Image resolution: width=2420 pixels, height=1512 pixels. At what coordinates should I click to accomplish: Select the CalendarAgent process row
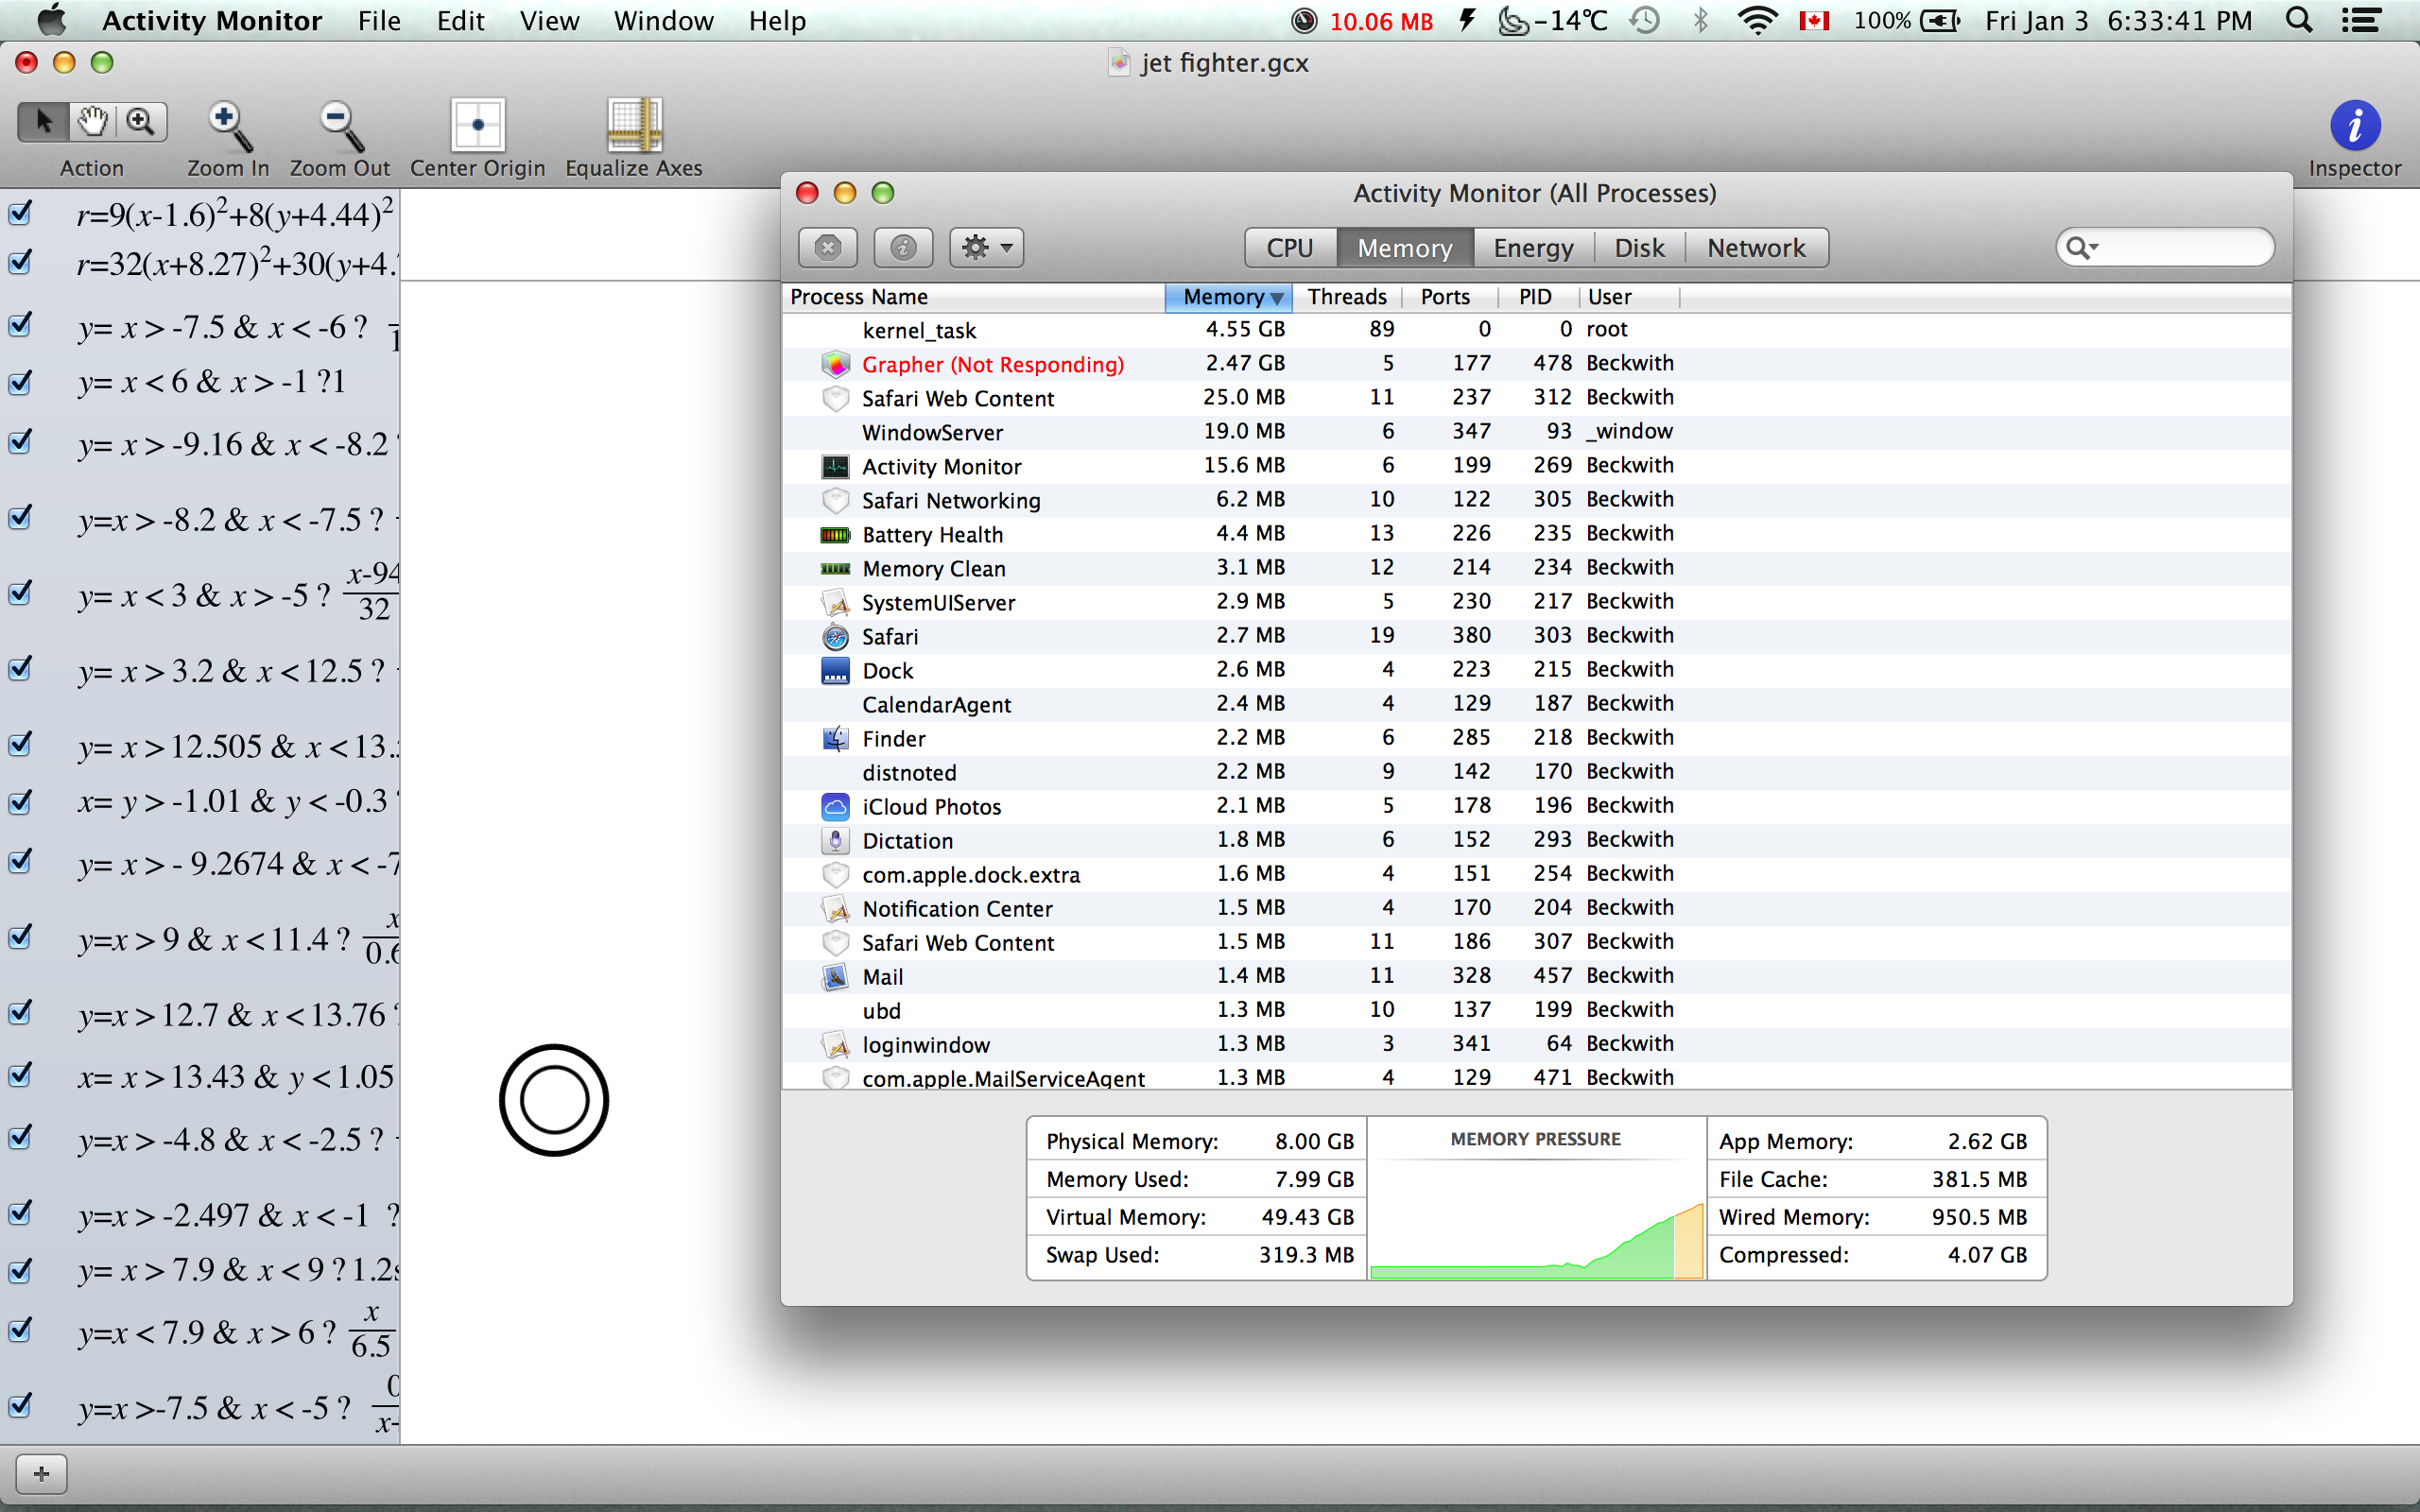coord(1536,704)
